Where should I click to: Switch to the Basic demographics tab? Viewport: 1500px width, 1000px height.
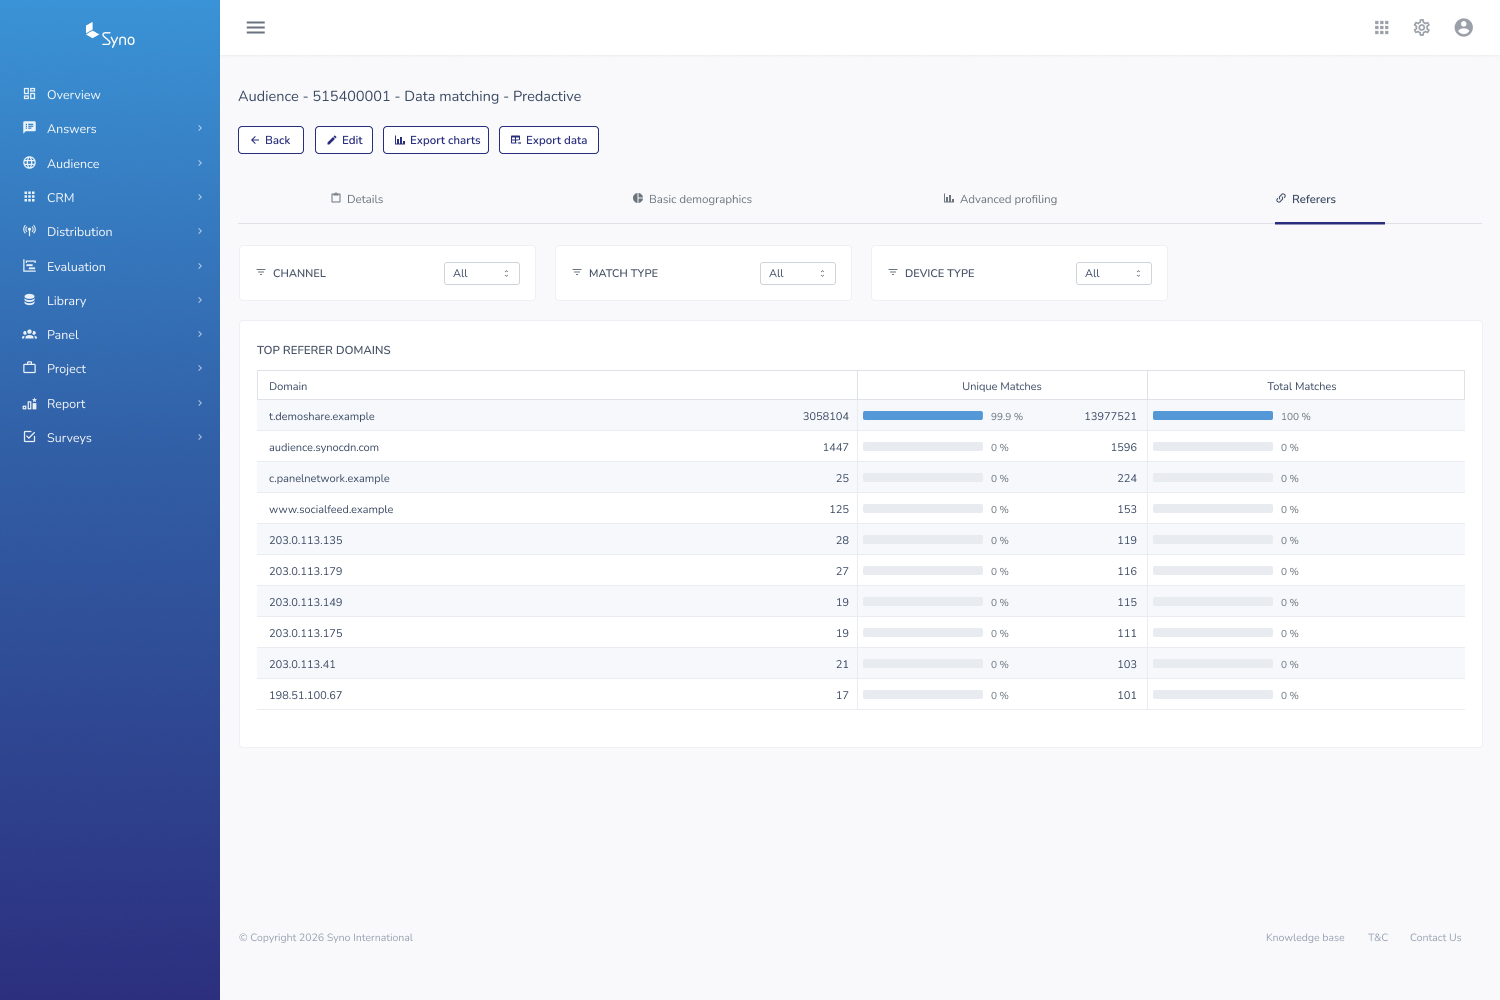coord(692,199)
